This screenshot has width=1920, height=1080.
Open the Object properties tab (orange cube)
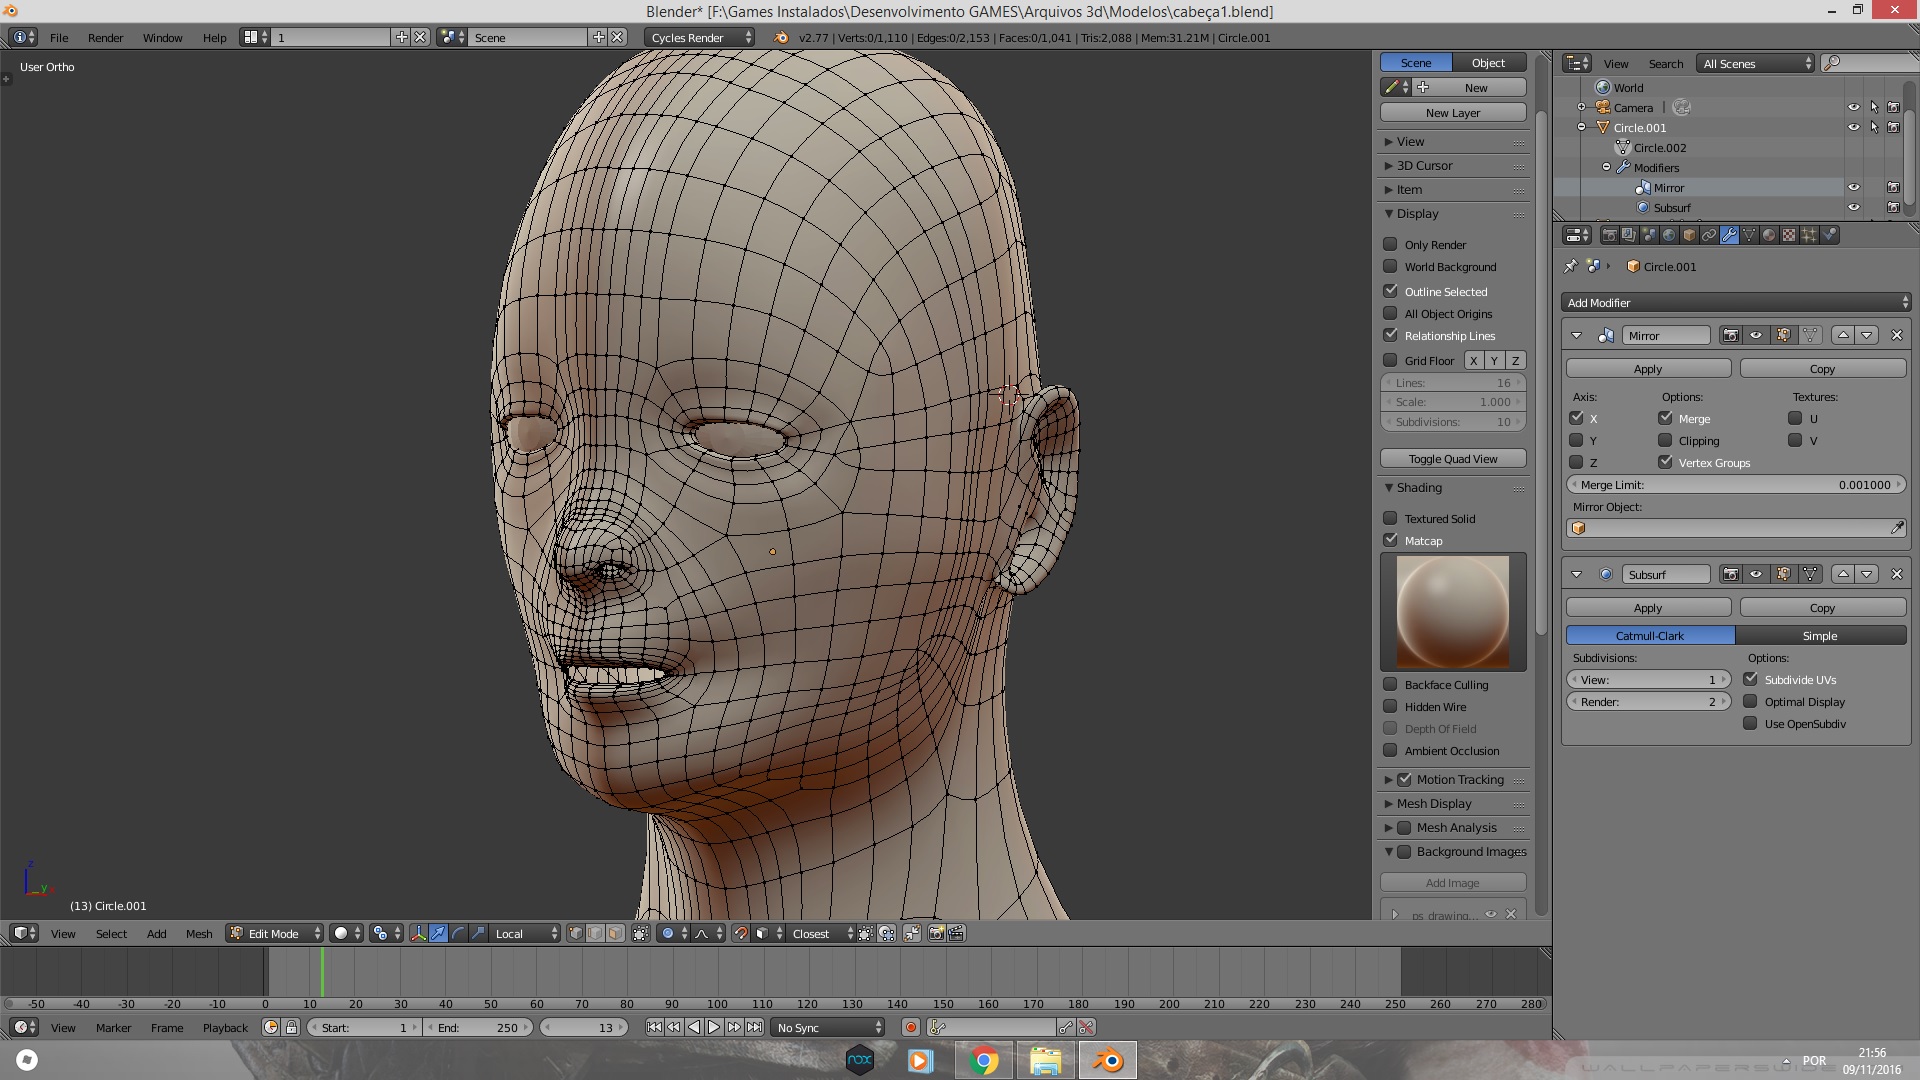pos(1689,235)
